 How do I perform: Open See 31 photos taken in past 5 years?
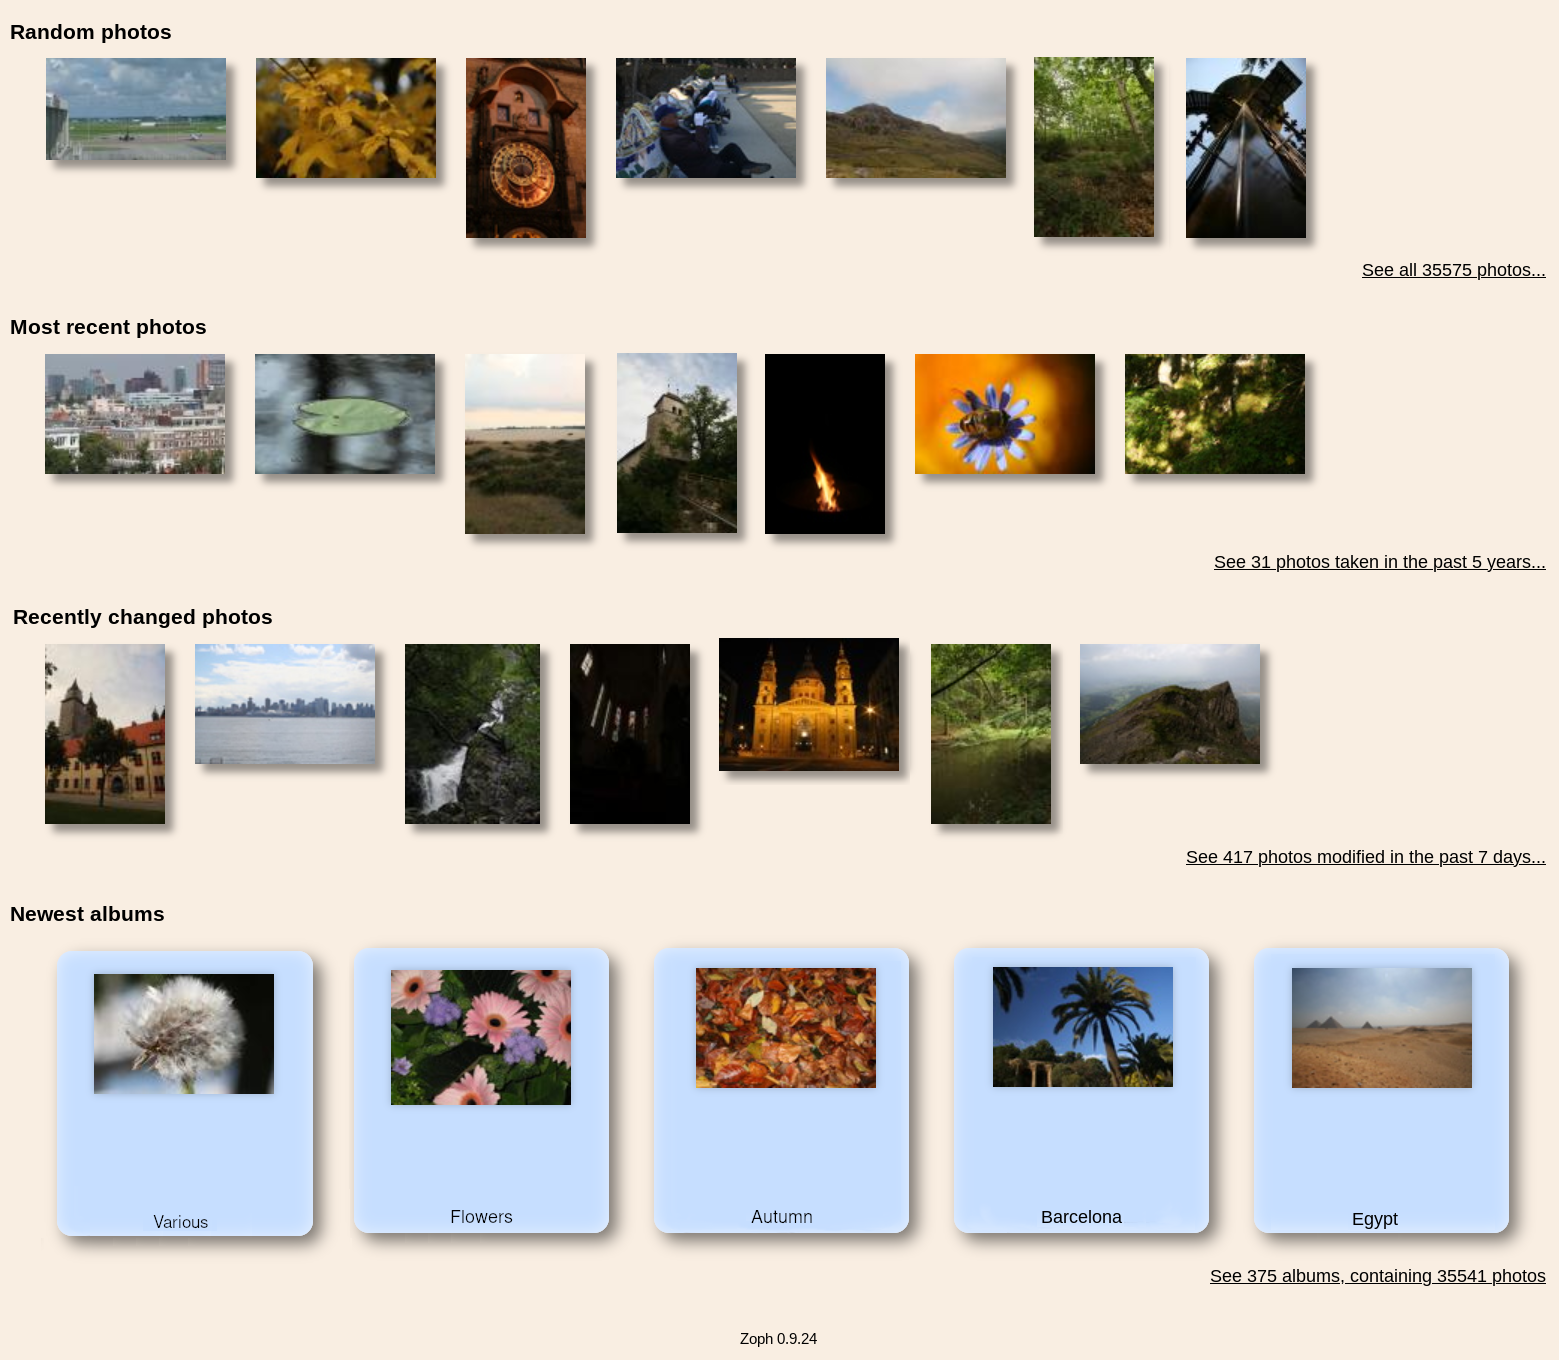click(x=1379, y=562)
